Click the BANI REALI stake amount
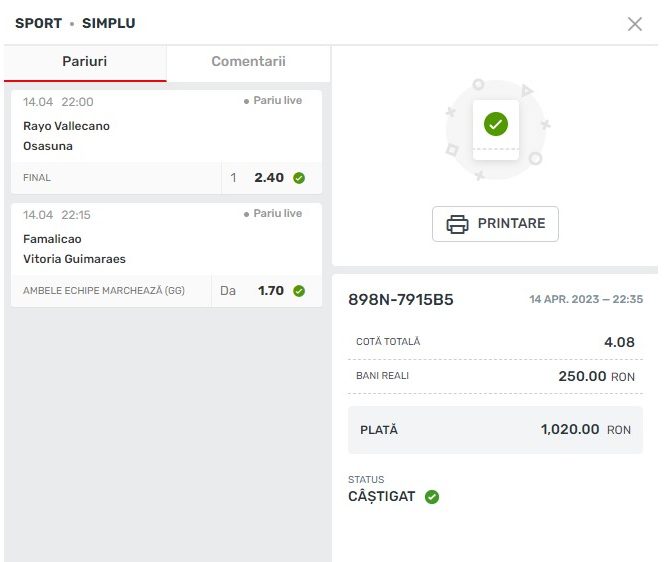Screen dimensions: 670x562 tap(582, 377)
